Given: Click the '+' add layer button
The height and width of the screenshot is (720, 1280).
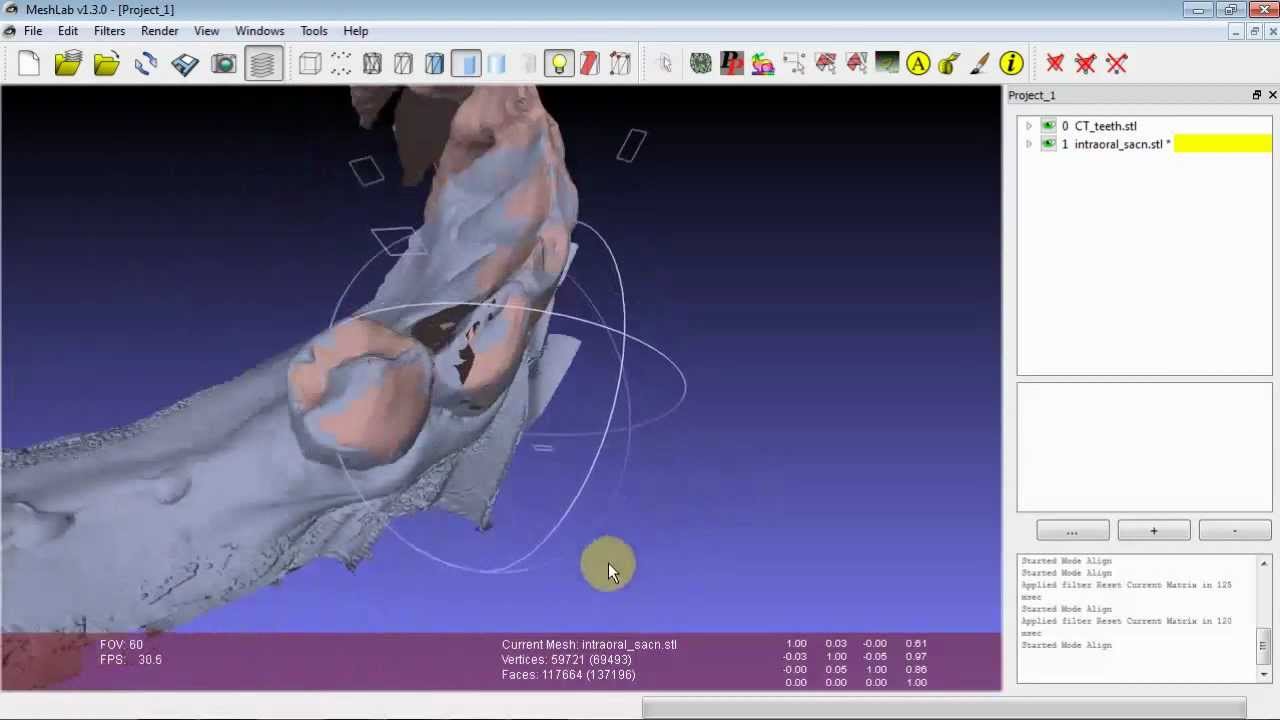Looking at the screenshot, I should (1154, 531).
